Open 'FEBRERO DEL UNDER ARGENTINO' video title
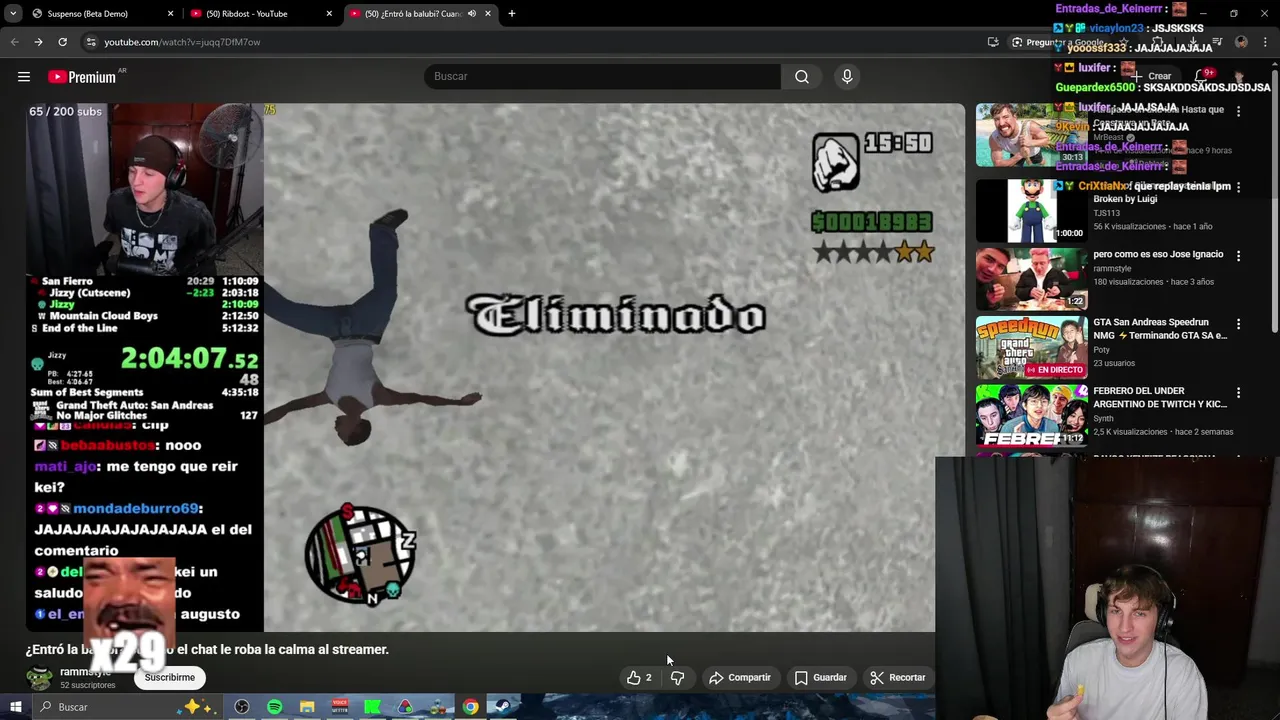The width and height of the screenshot is (1280, 720). click(x=1160, y=397)
